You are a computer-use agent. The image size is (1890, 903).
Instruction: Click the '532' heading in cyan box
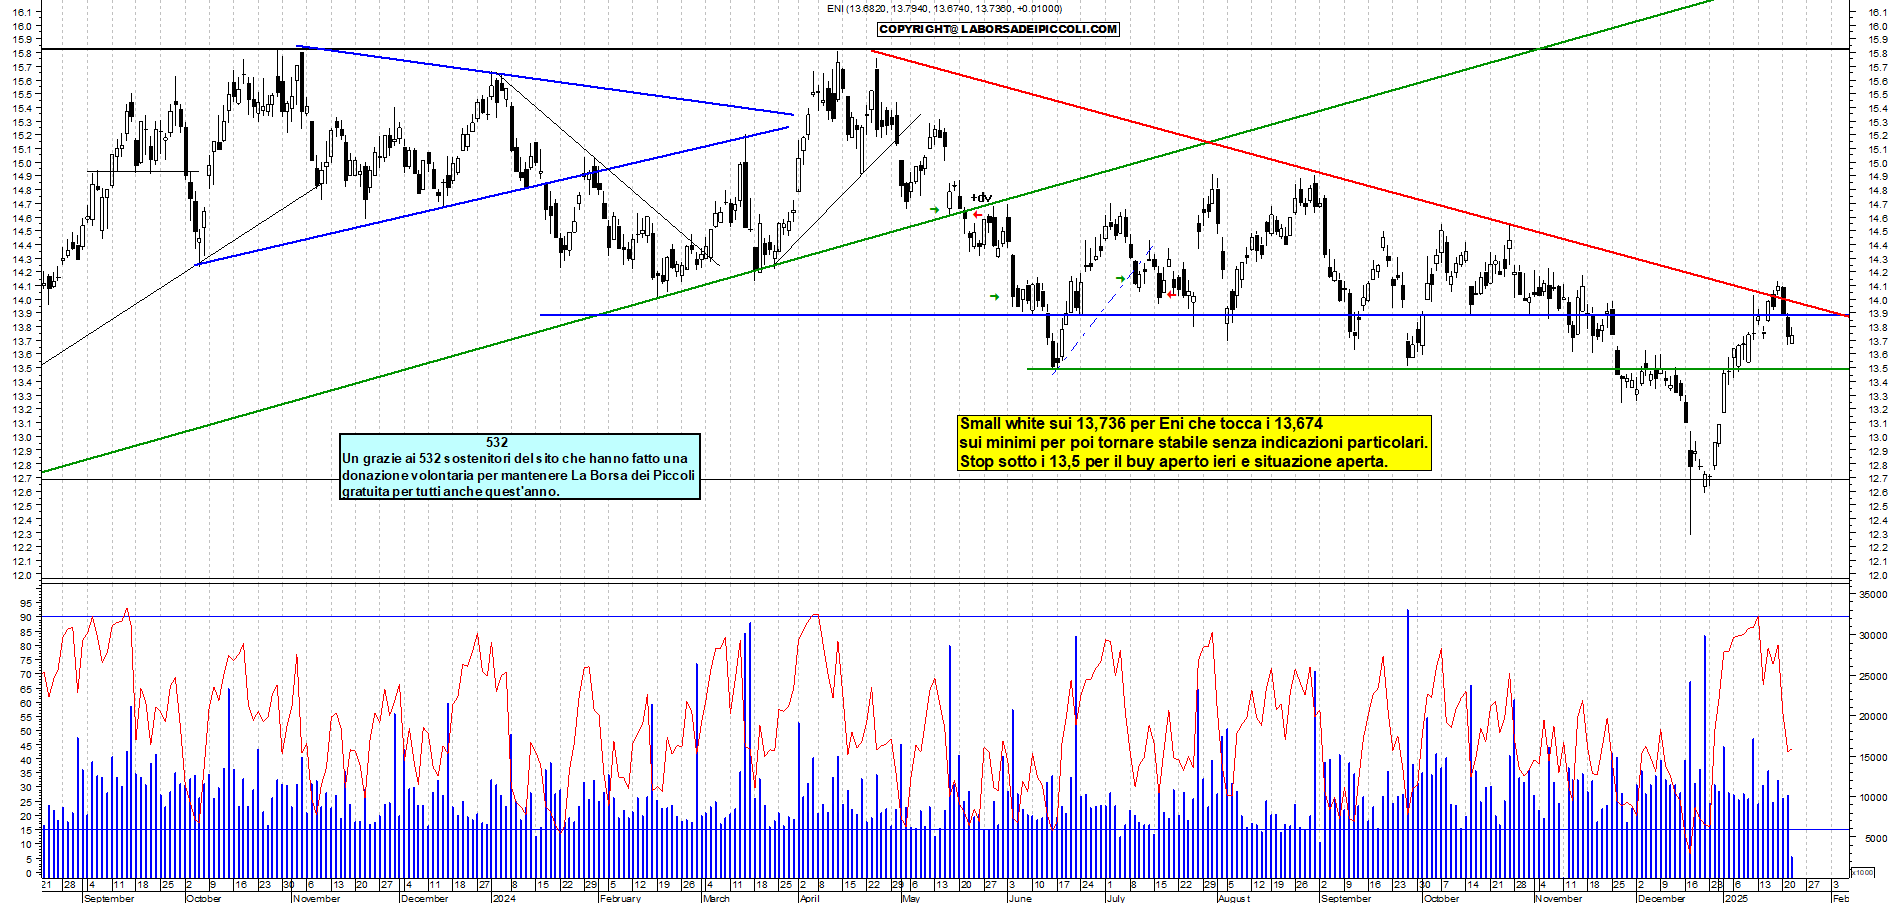tap(497, 442)
